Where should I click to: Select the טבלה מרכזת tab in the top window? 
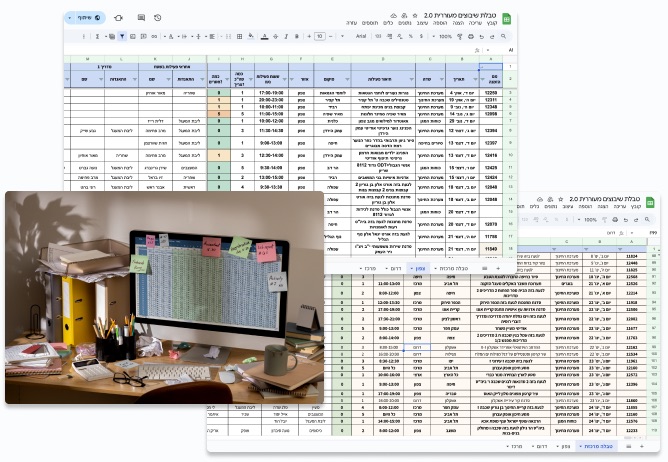pyautogui.click(x=452, y=269)
